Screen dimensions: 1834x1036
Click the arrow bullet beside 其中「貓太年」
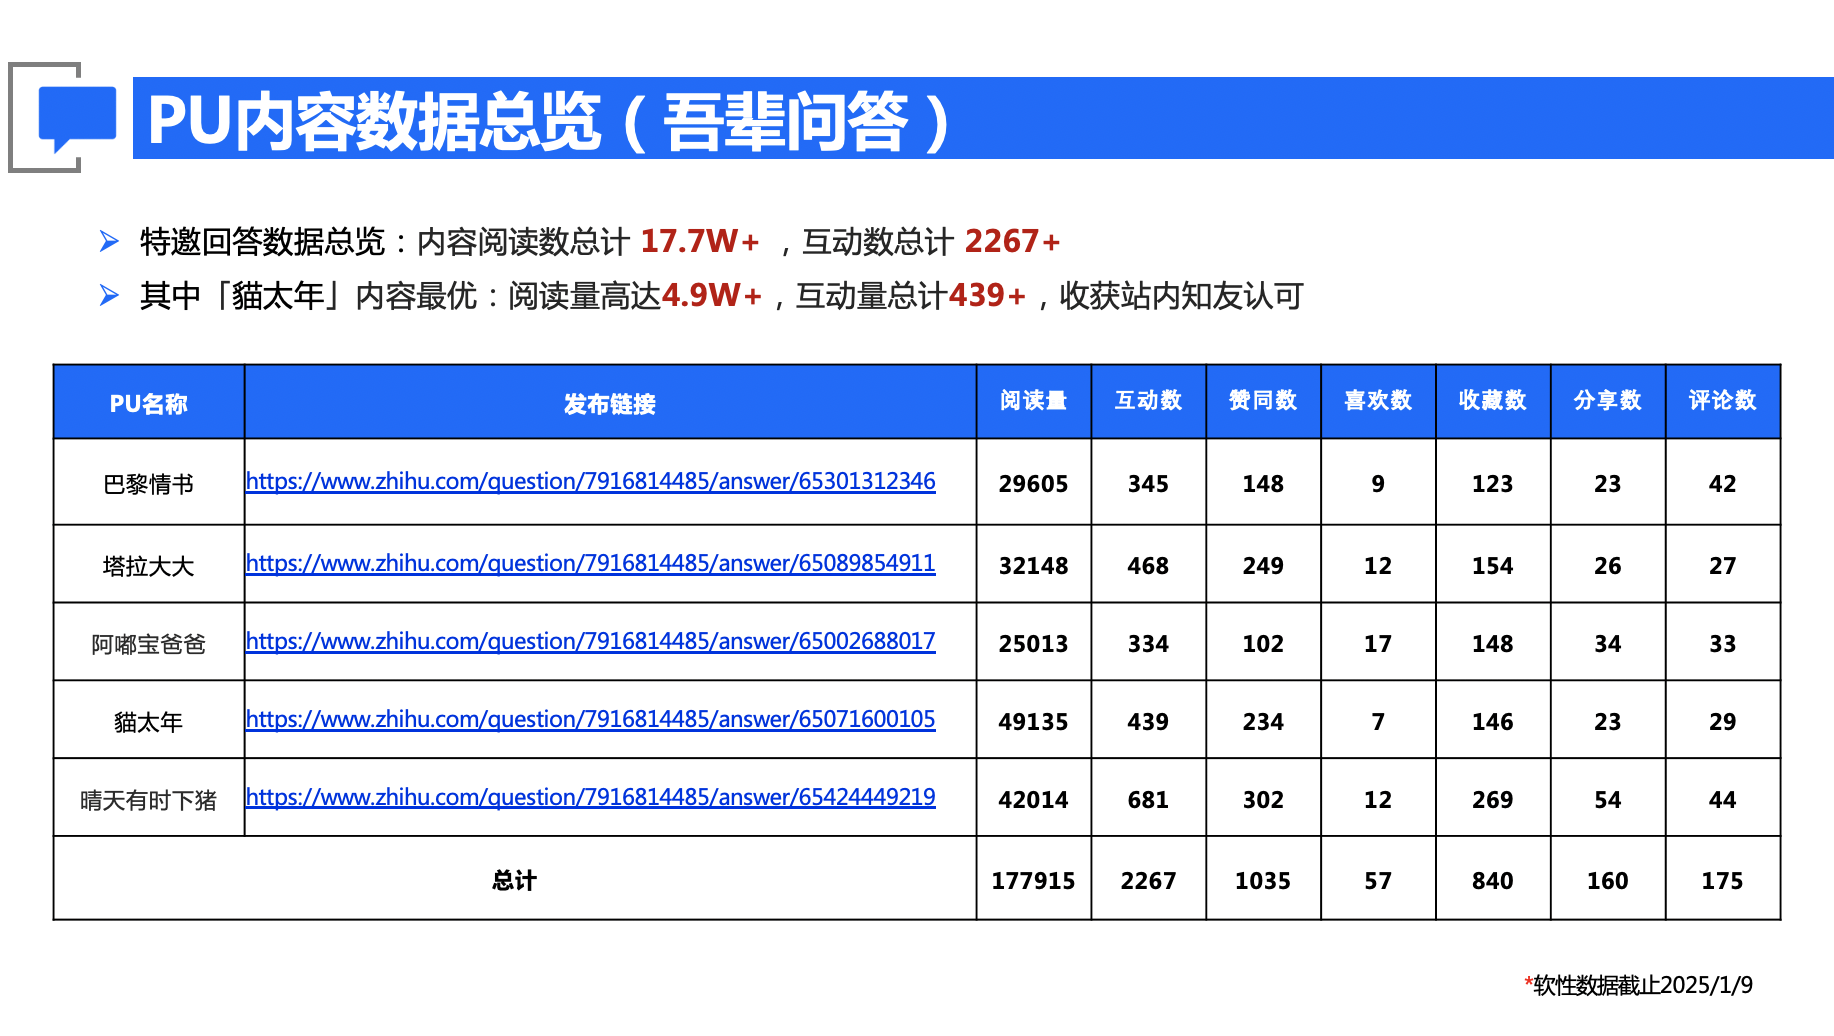[109, 295]
